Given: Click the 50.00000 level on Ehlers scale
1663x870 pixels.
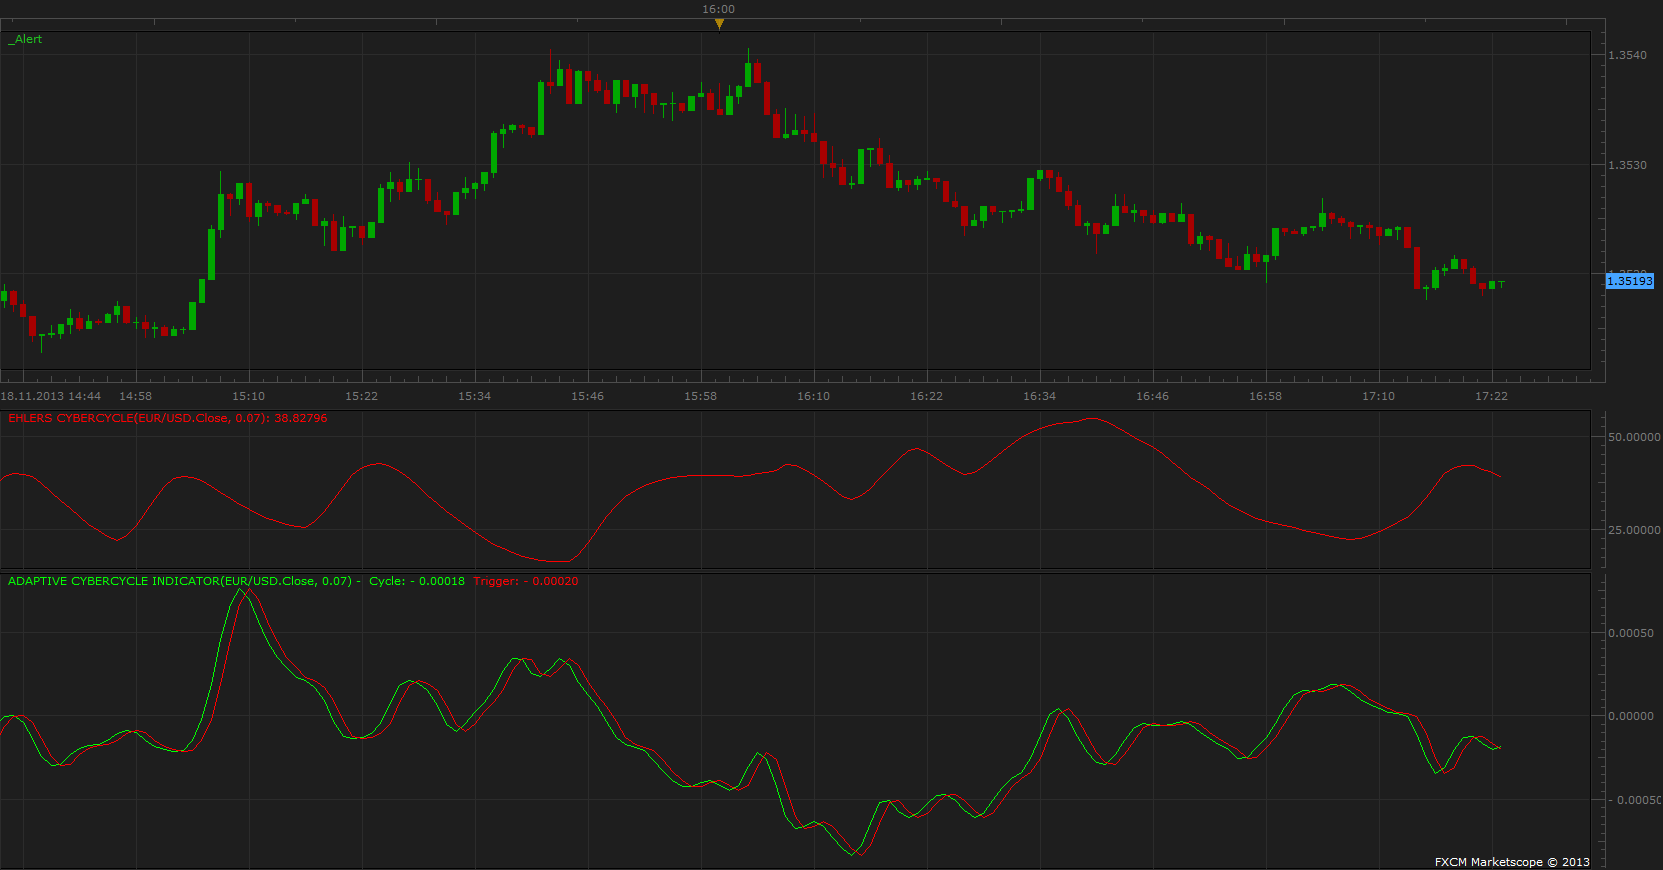Looking at the screenshot, I should tap(1634, 437).
